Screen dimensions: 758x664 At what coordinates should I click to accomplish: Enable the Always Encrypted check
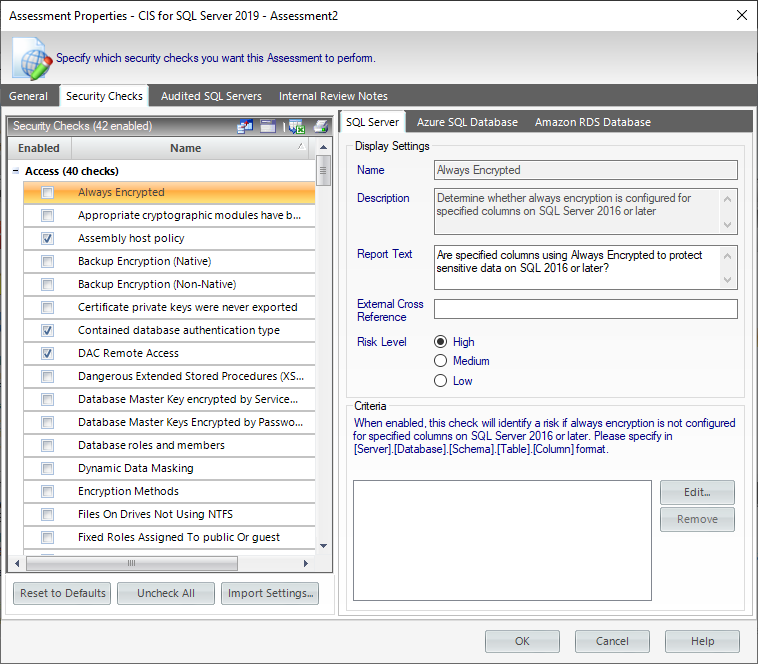(x=47, y=193)
